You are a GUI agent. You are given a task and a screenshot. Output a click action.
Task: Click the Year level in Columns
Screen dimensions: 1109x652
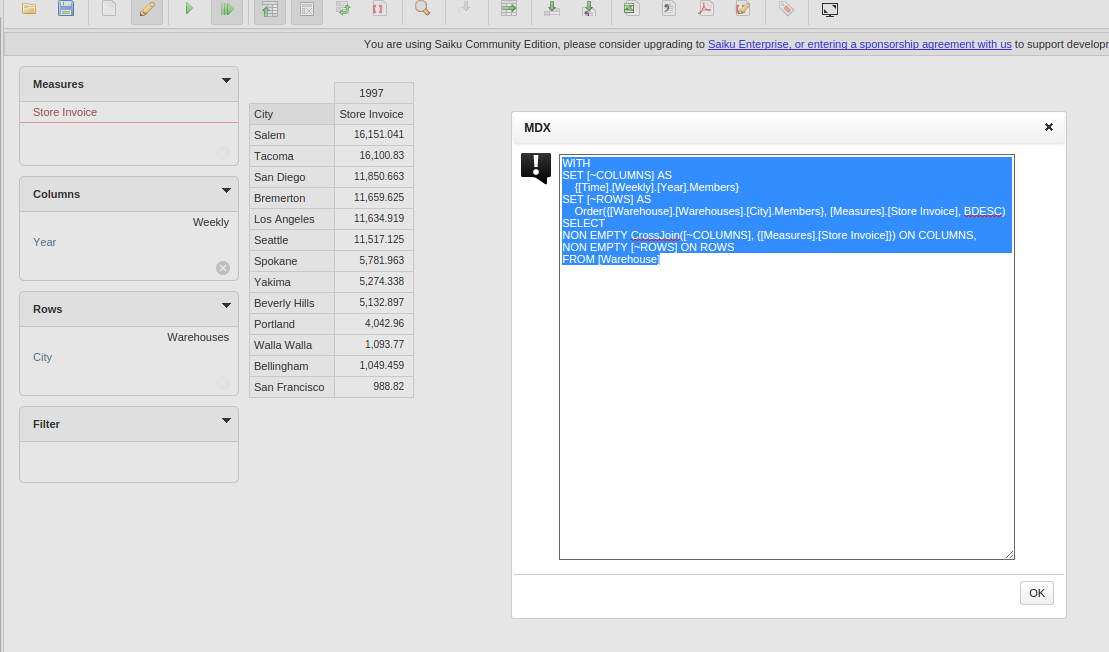45,242
